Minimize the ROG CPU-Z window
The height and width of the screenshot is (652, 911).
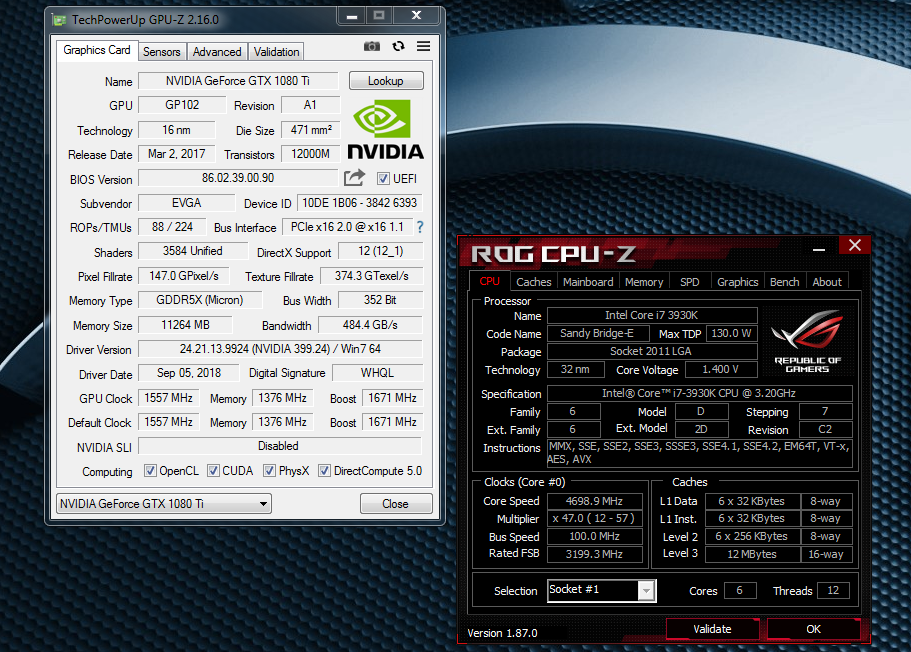click(x=819, y=248)
